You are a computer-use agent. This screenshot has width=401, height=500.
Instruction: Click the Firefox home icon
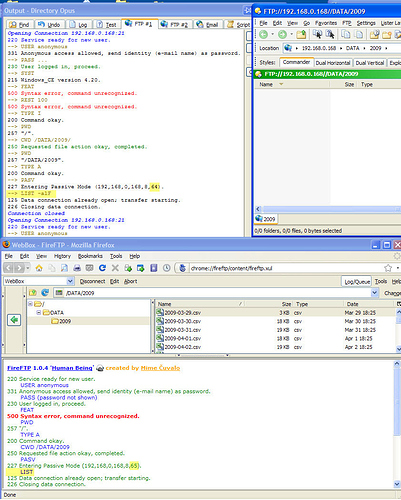(x=39, y=268)
